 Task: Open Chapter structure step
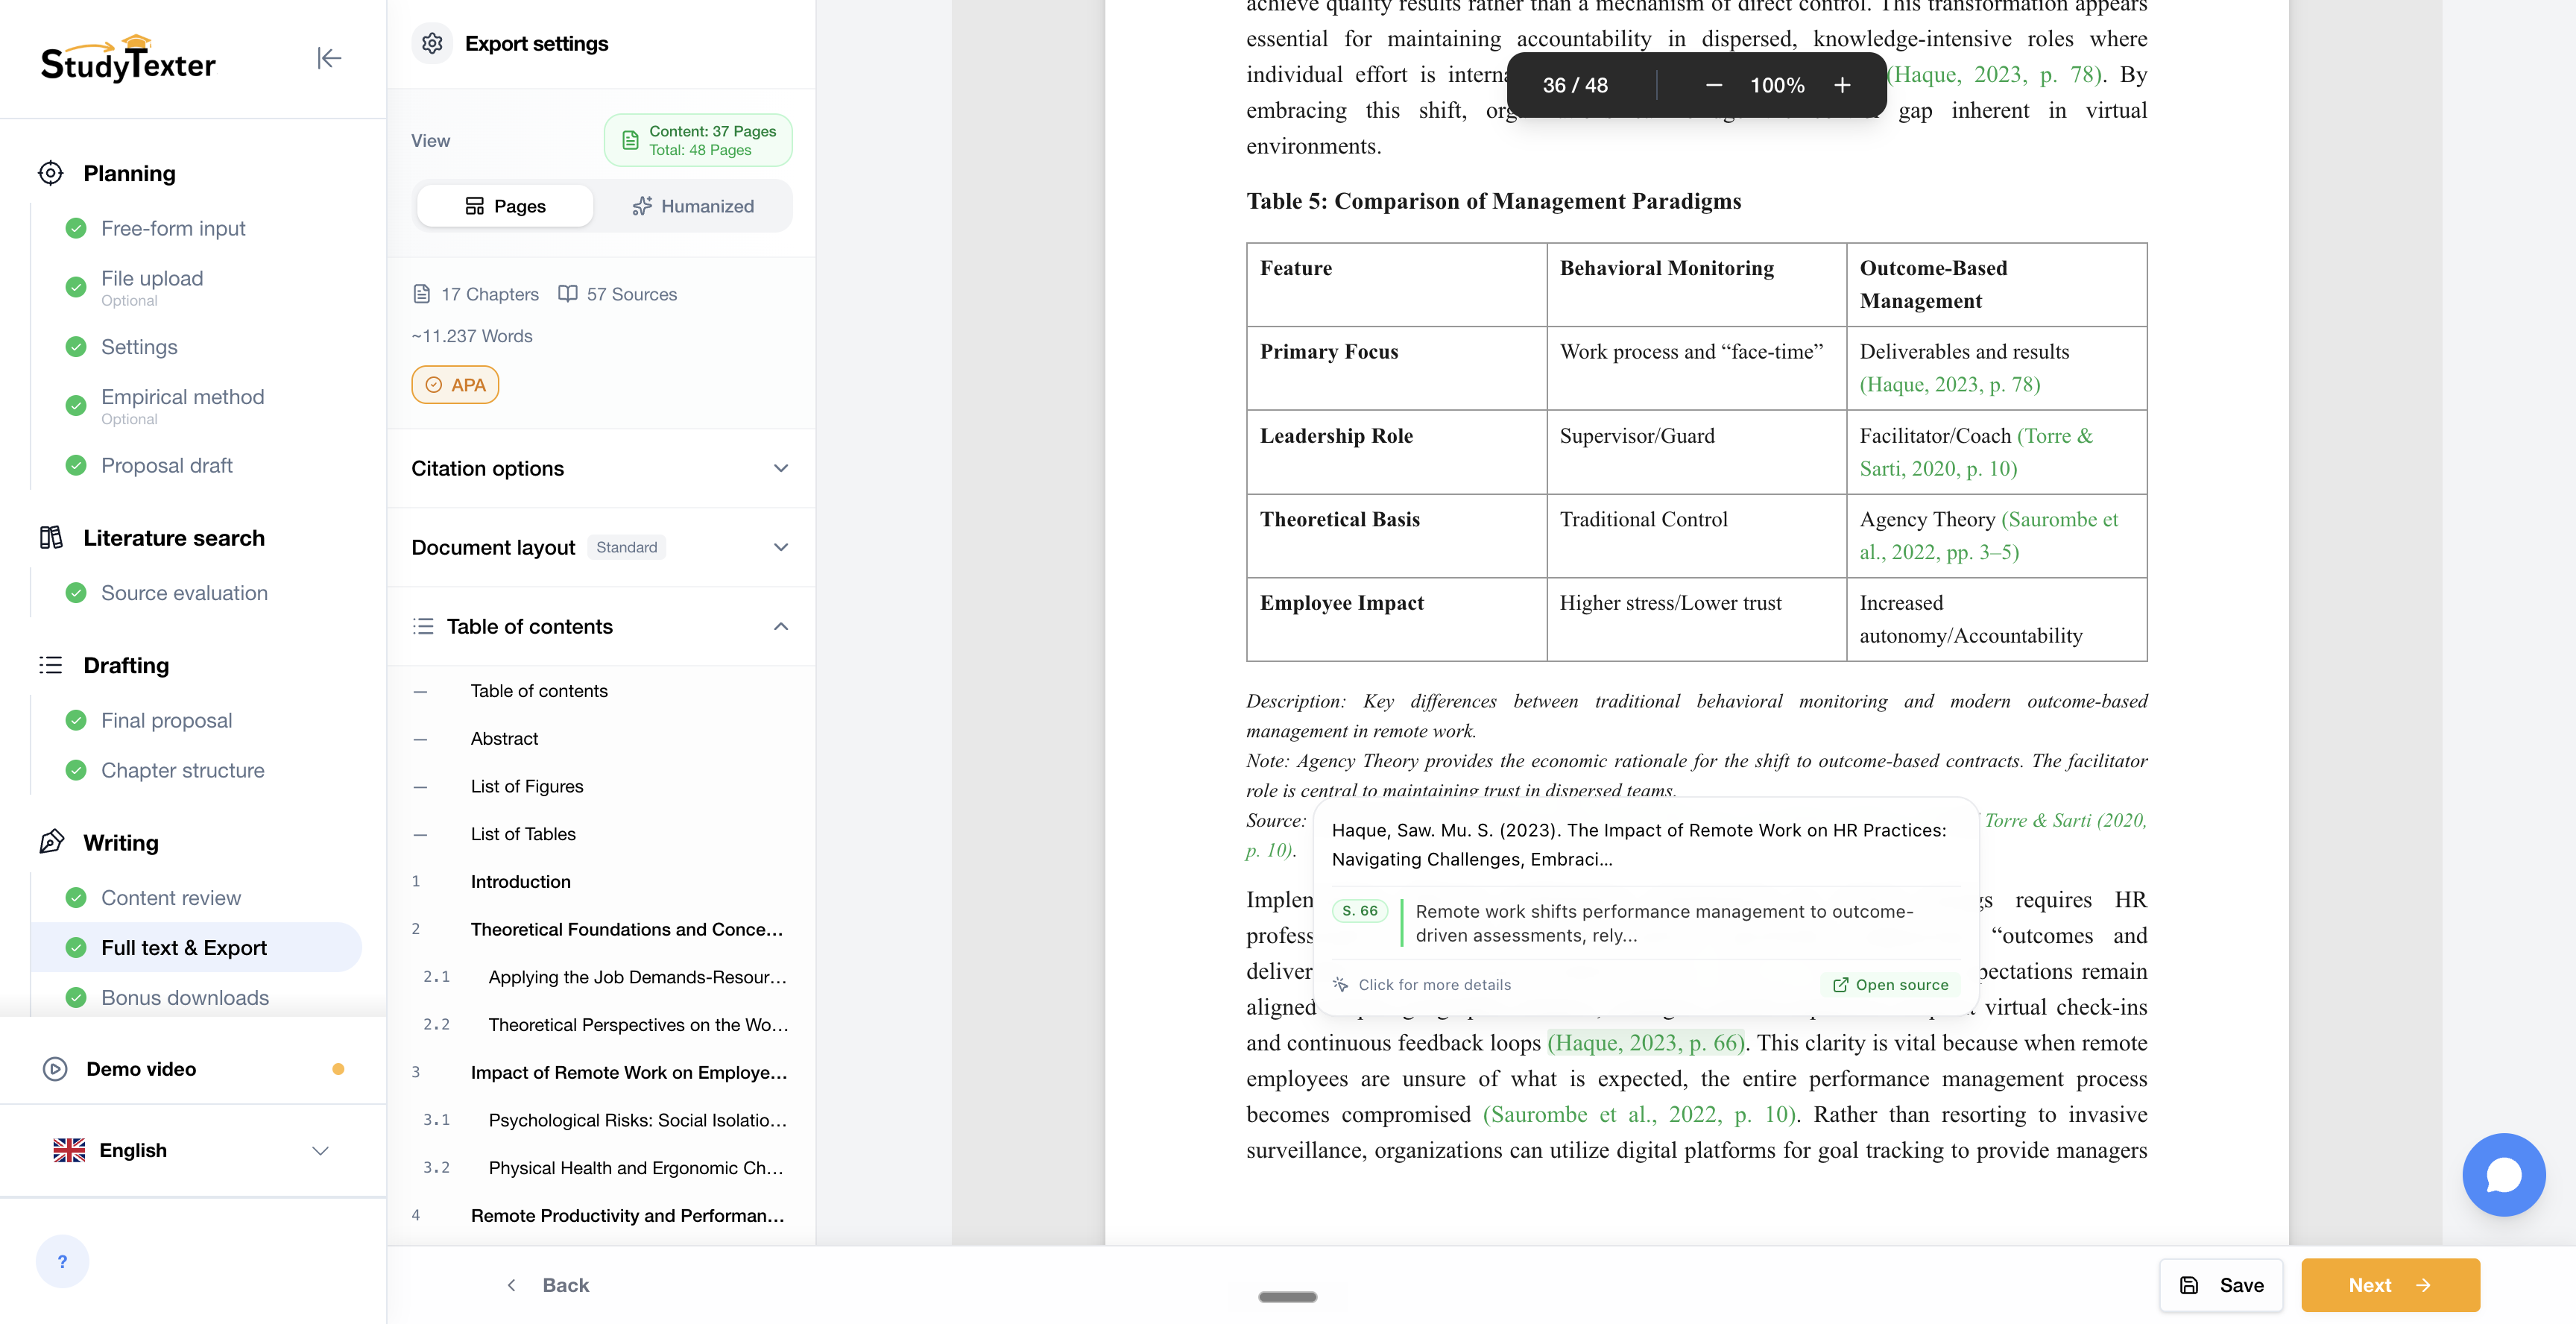pos(183,770)
